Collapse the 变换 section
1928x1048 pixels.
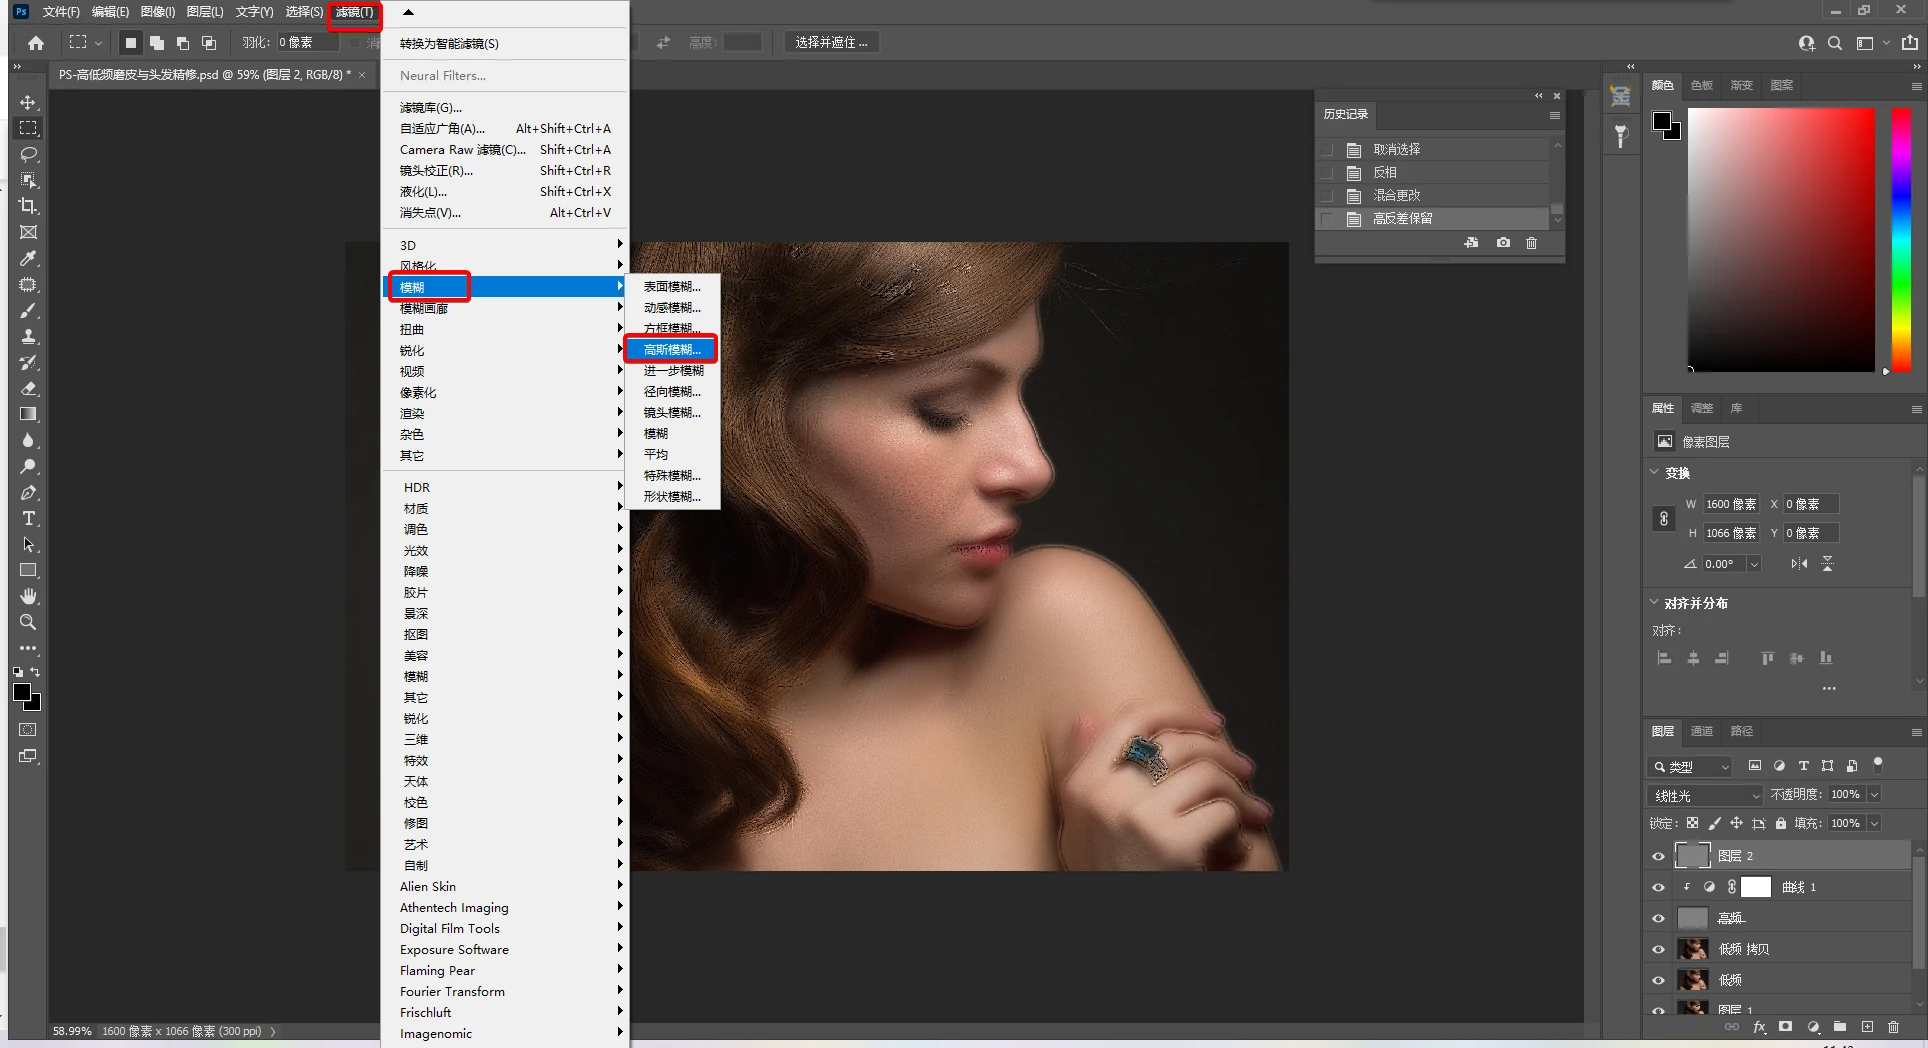tap(1654, 473)
